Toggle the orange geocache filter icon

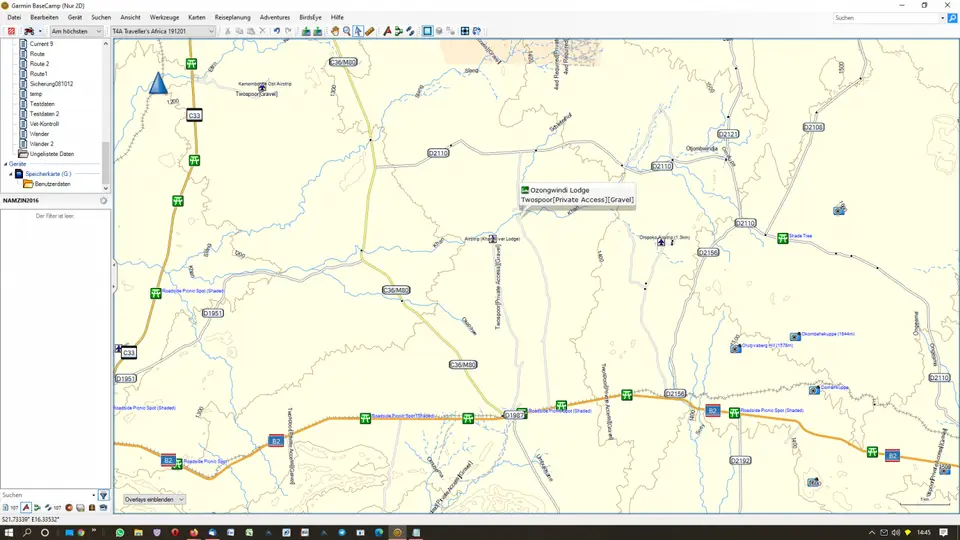69,508
